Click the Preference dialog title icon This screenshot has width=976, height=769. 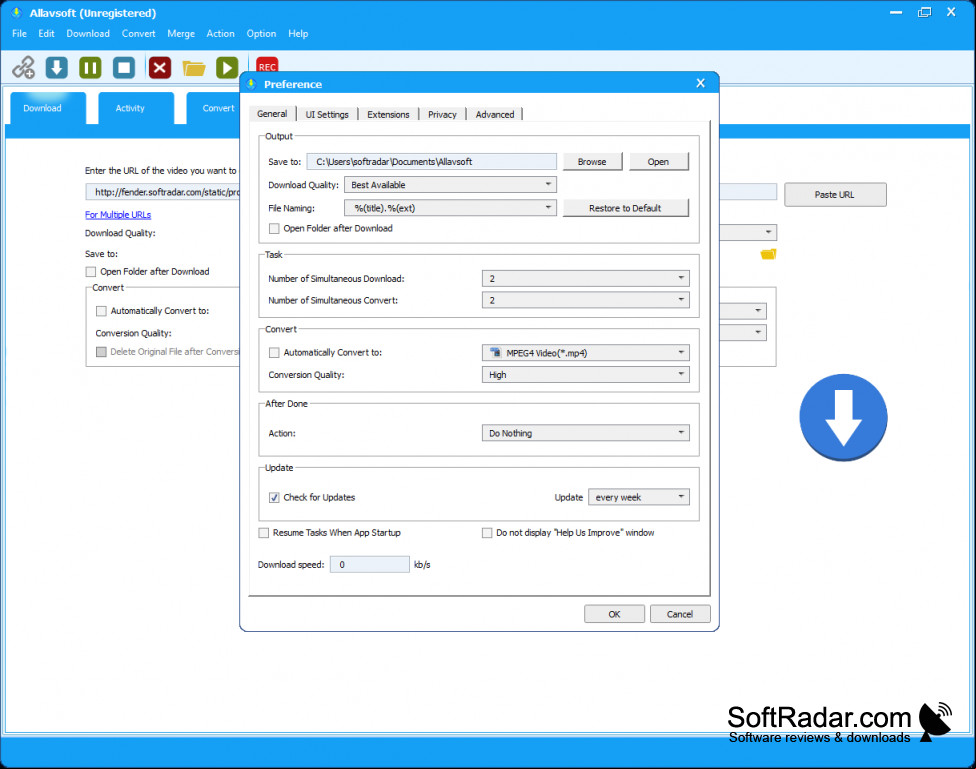[251, 83]
